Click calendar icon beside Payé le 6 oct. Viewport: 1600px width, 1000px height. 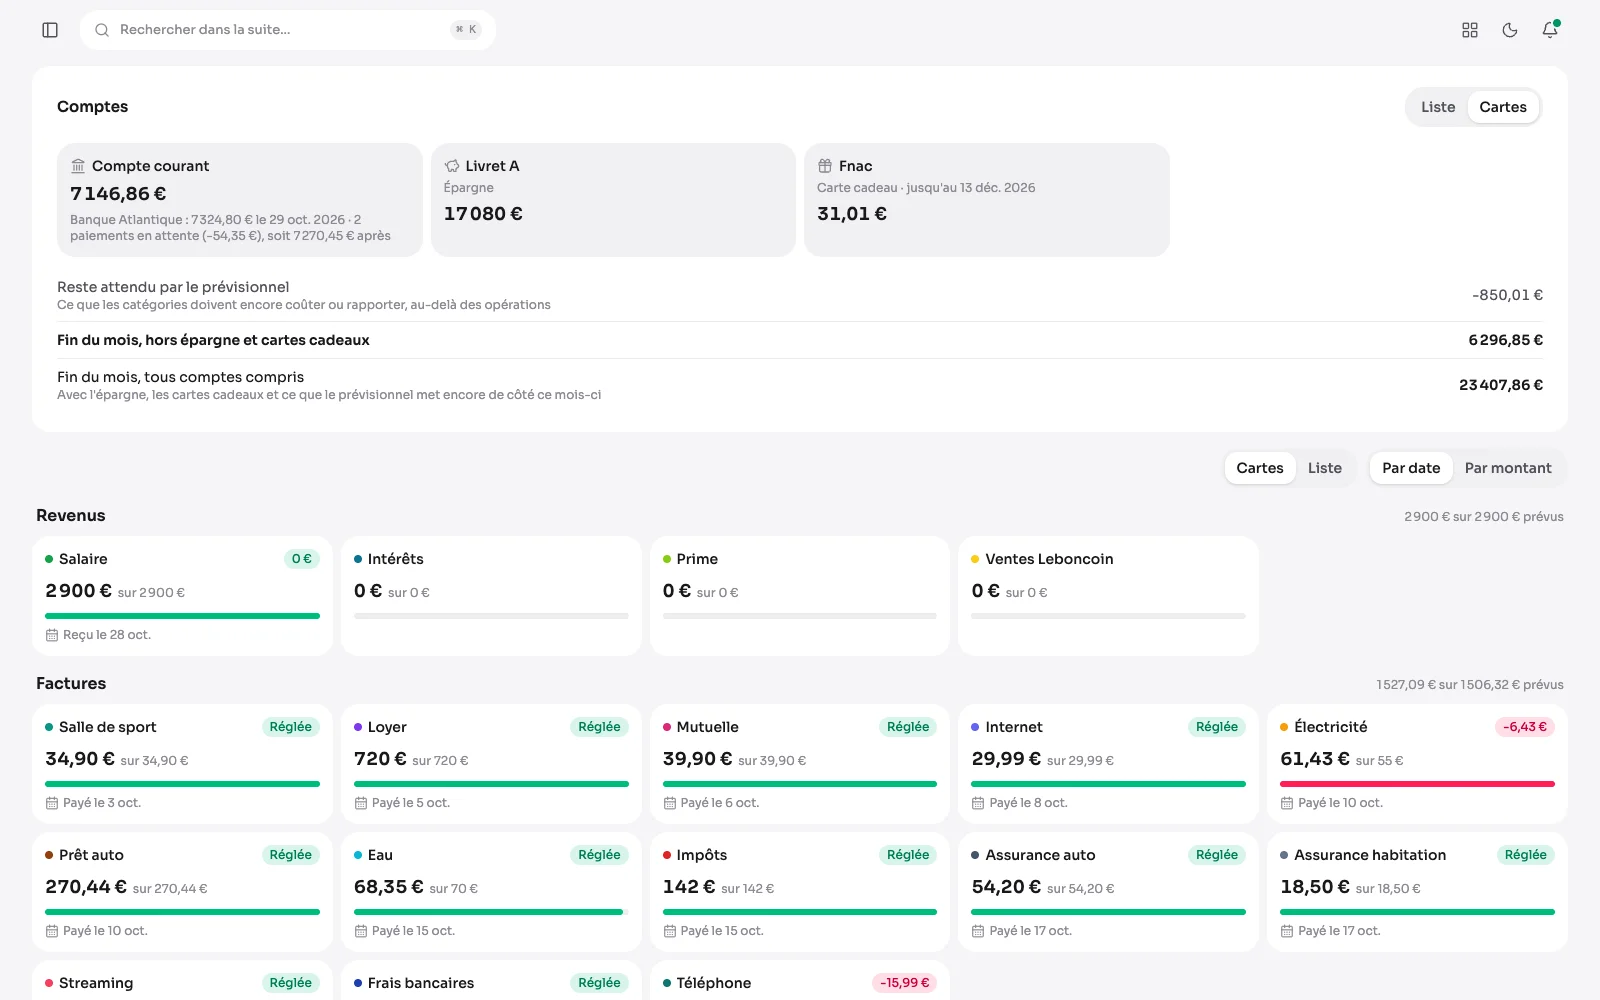(x=670, y=803)
